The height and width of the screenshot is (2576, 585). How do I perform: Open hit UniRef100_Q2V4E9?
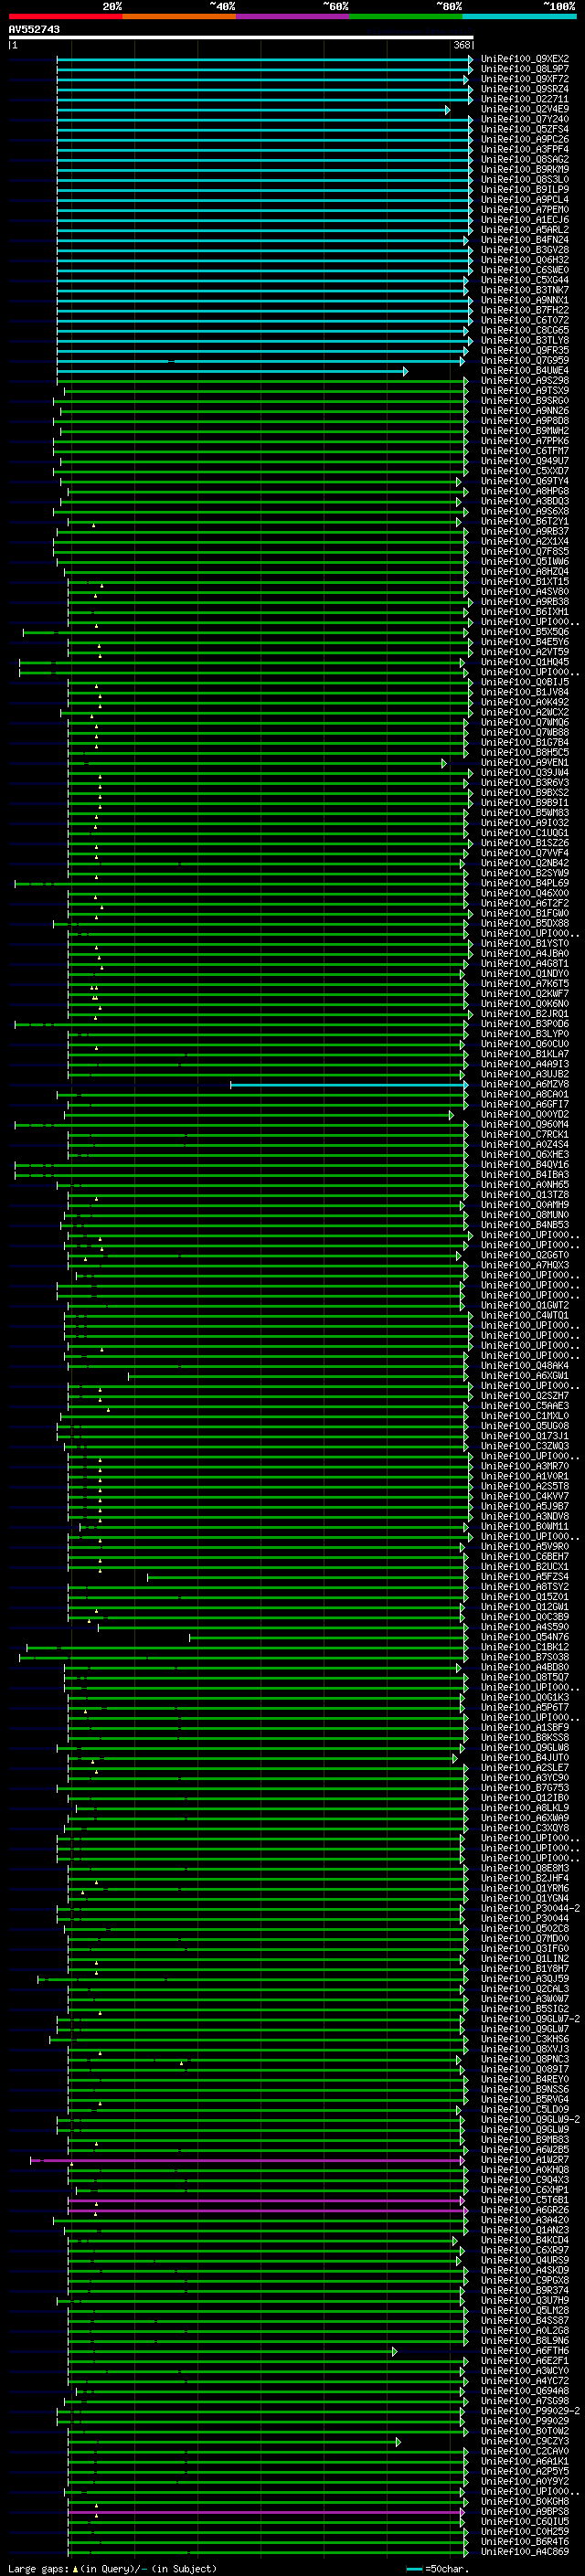pyautogui.click(x=525, y=110)
